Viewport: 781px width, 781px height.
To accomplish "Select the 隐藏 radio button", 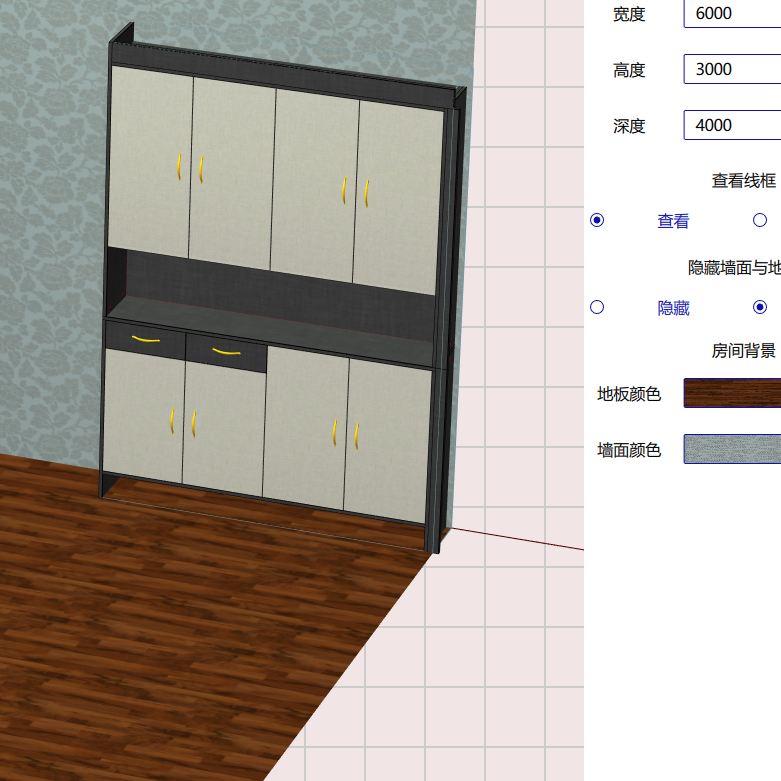I will pos(597,307).
